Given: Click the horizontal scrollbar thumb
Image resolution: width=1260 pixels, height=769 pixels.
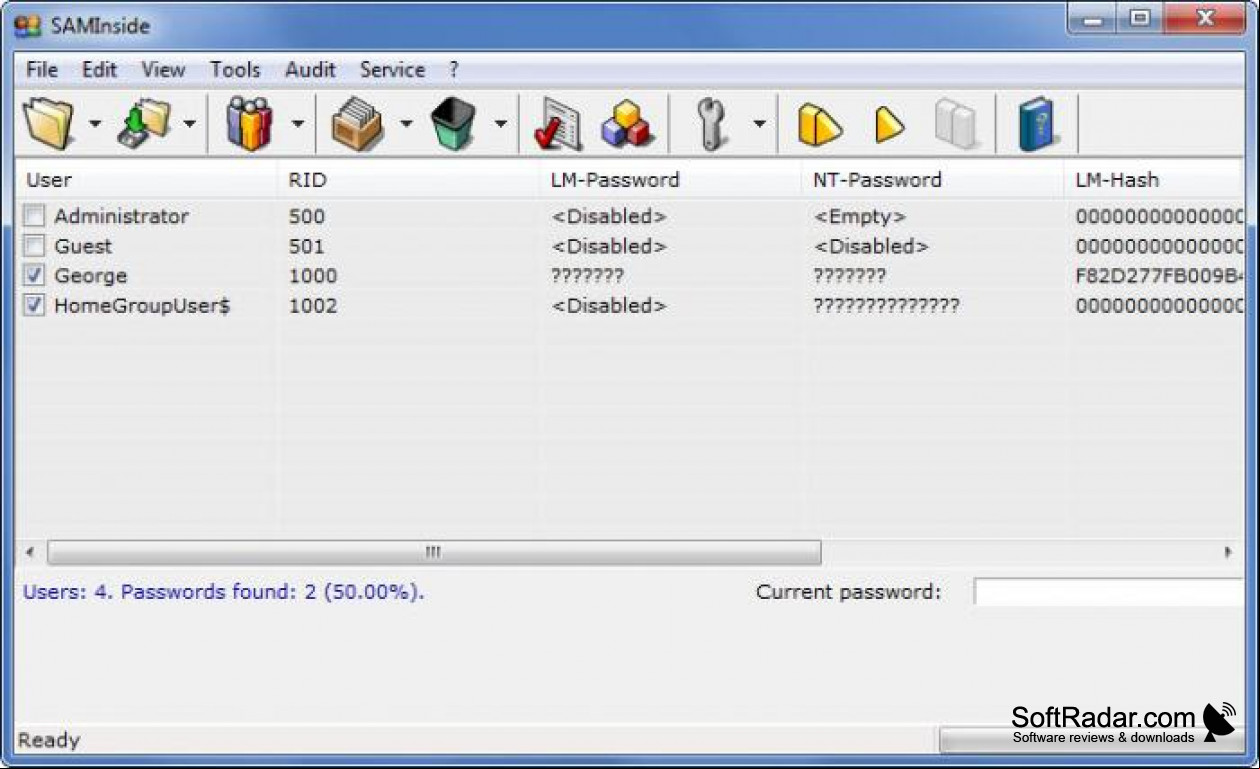Looking at the screenshot, I should coord(434,552).
